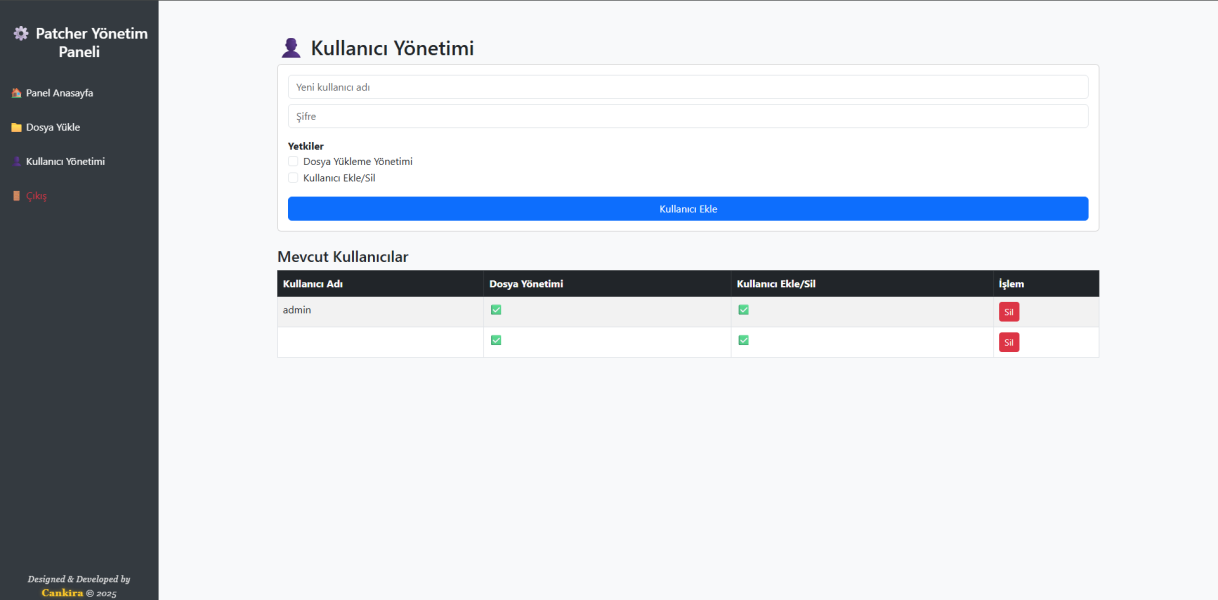Enable the Dosya Yükleme Yönetimi permission checkbox
The width and height of the screenshot is (1218, 600).
pyautogui.click(x=293, y=161)
